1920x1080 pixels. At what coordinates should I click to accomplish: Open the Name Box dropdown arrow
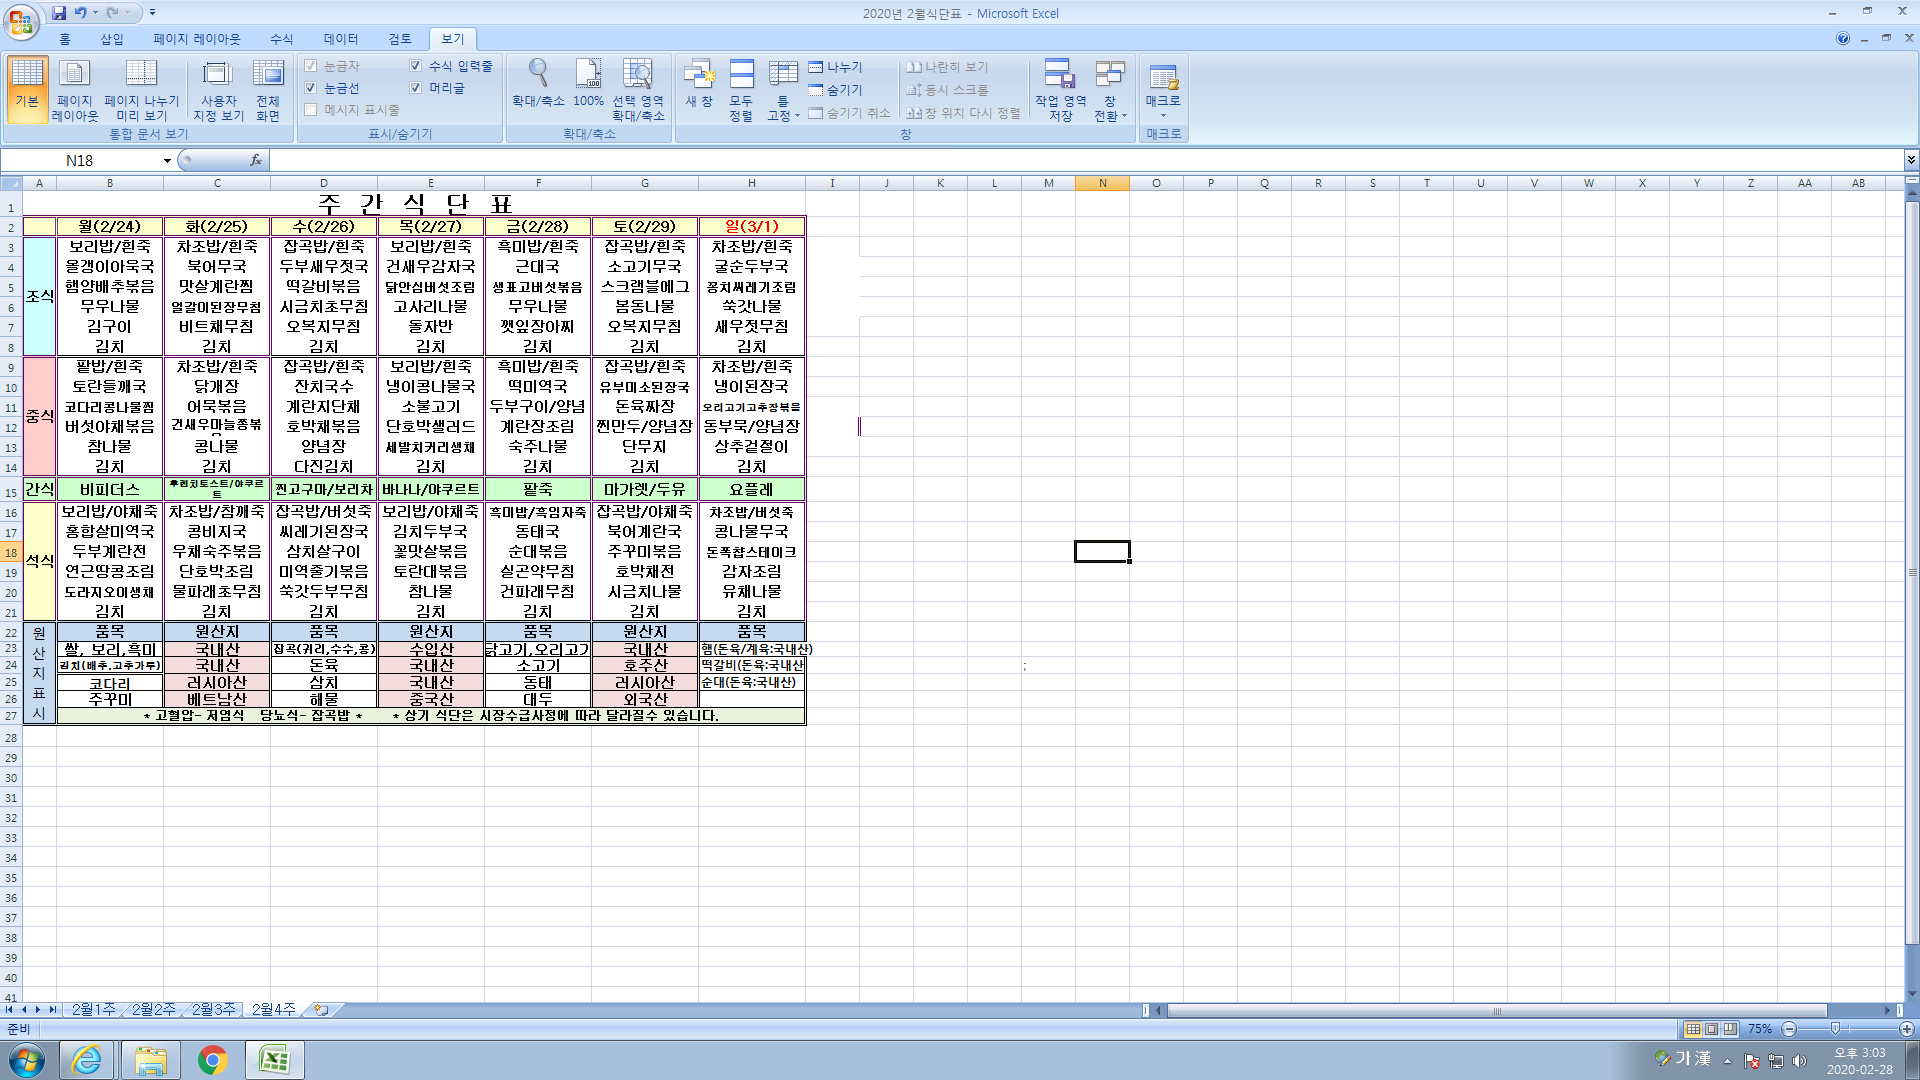pyautogui.click(x=167, y=161)
